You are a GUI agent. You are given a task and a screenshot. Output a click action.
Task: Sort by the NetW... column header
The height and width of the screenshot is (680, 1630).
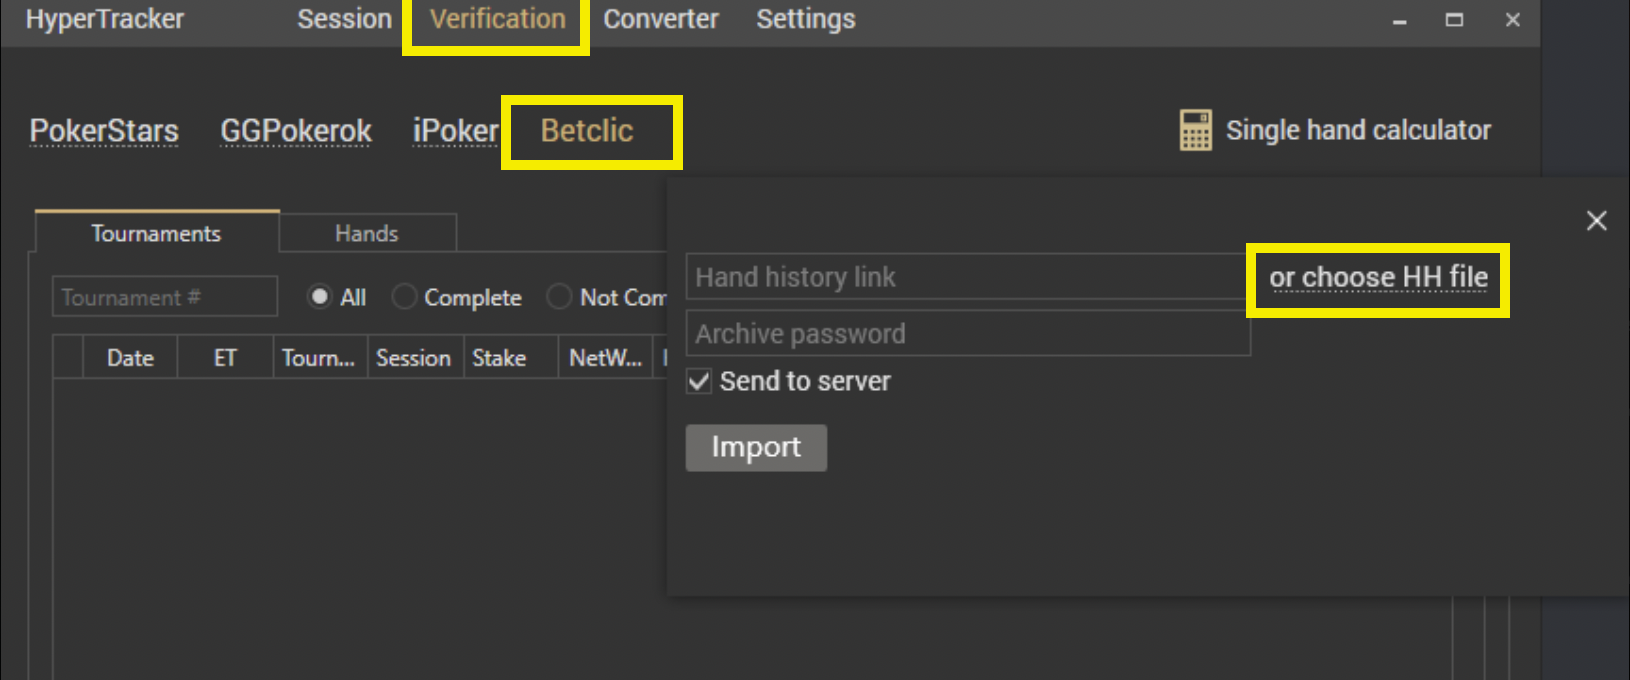(x=605, y=358)
